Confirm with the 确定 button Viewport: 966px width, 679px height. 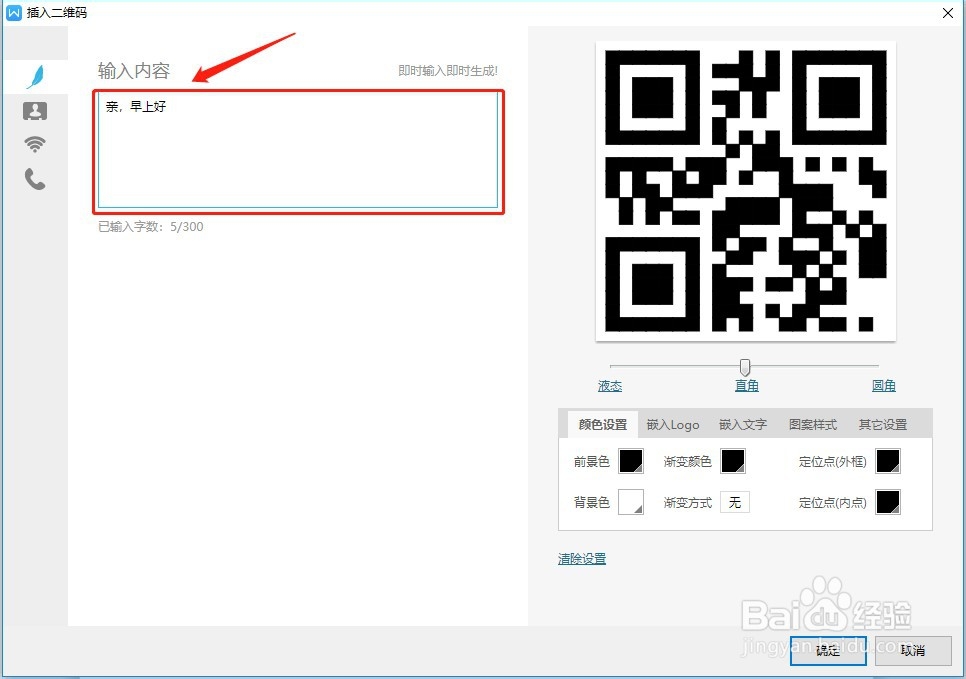pyautogui.click(x=828, y=651)
